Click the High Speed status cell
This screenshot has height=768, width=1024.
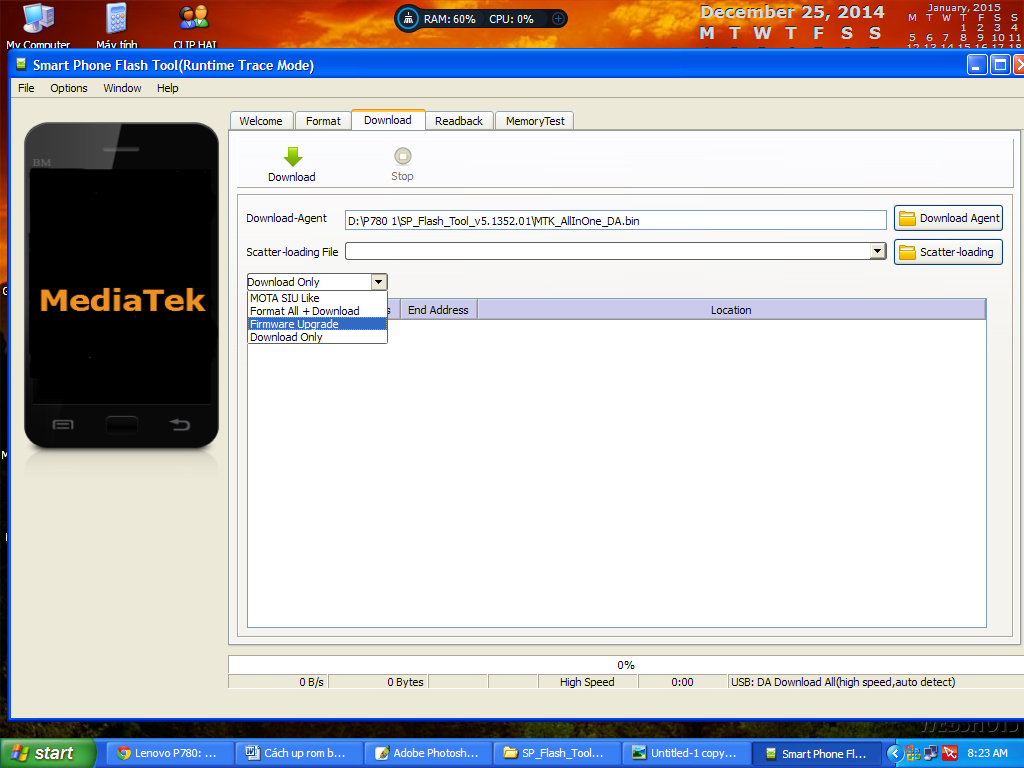[587, 682]
